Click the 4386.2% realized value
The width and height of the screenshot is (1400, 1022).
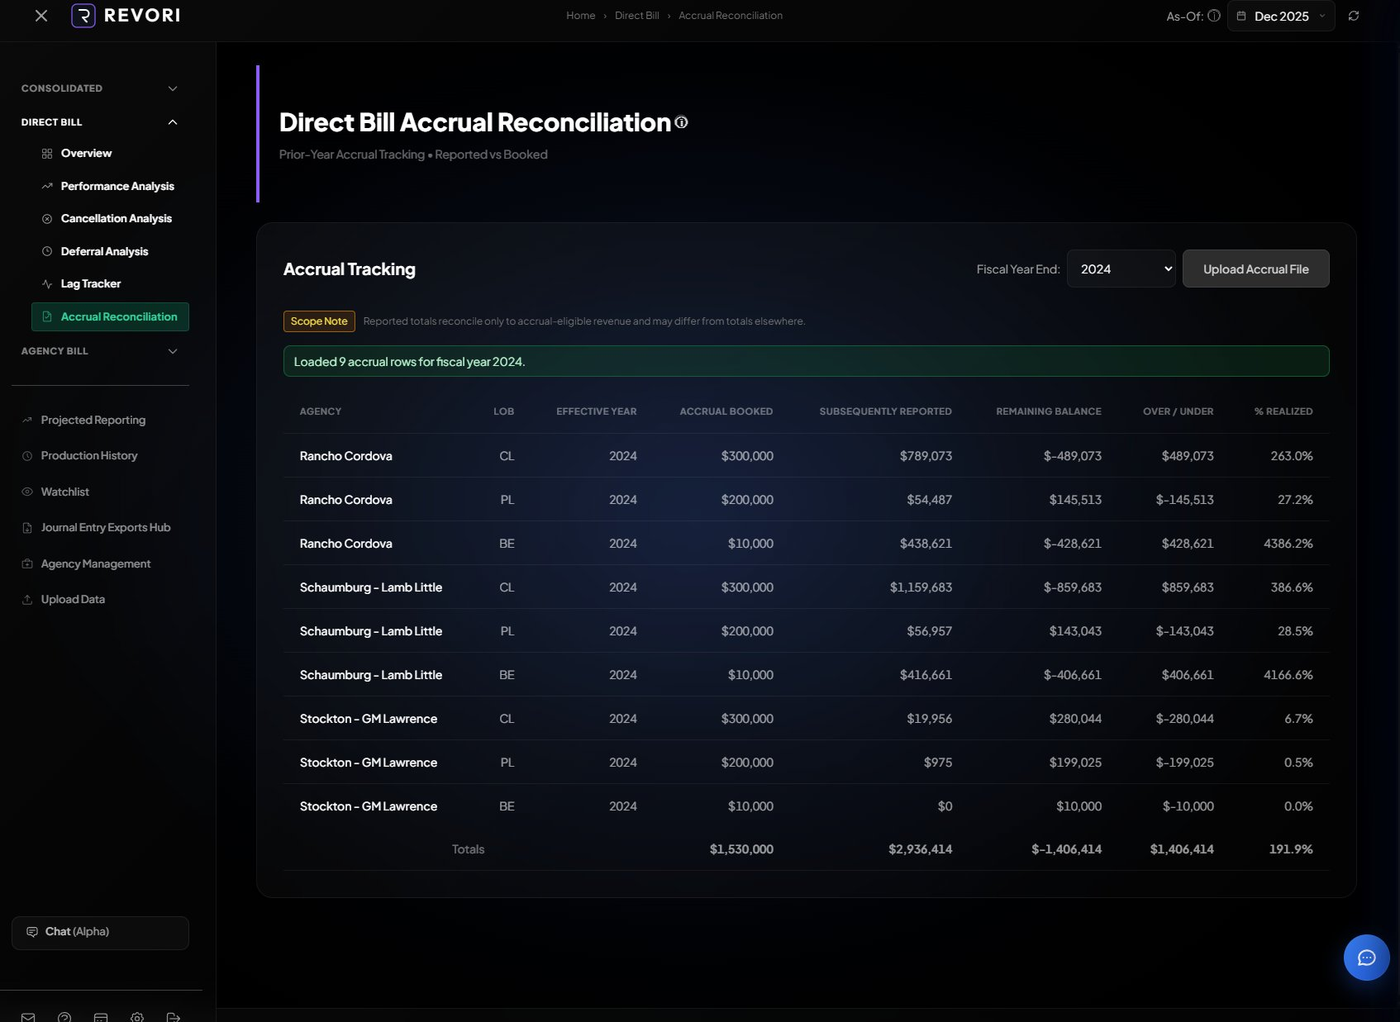coord(1288,544)
